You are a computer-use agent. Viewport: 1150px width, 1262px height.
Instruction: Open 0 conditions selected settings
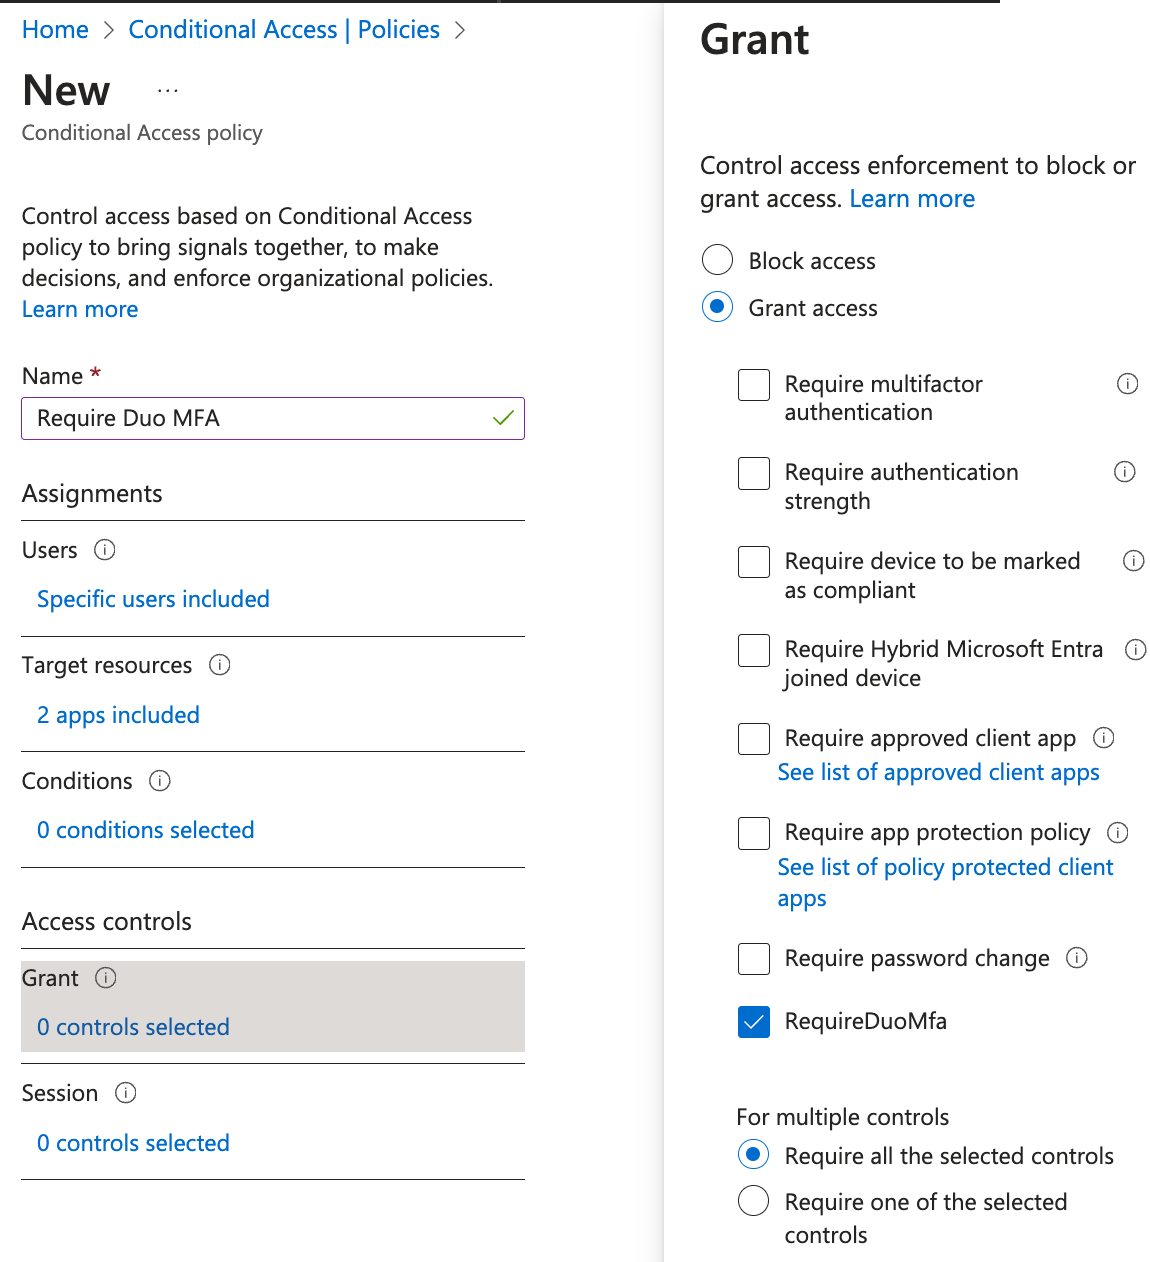pyautogui.click(x=145, y=830)
